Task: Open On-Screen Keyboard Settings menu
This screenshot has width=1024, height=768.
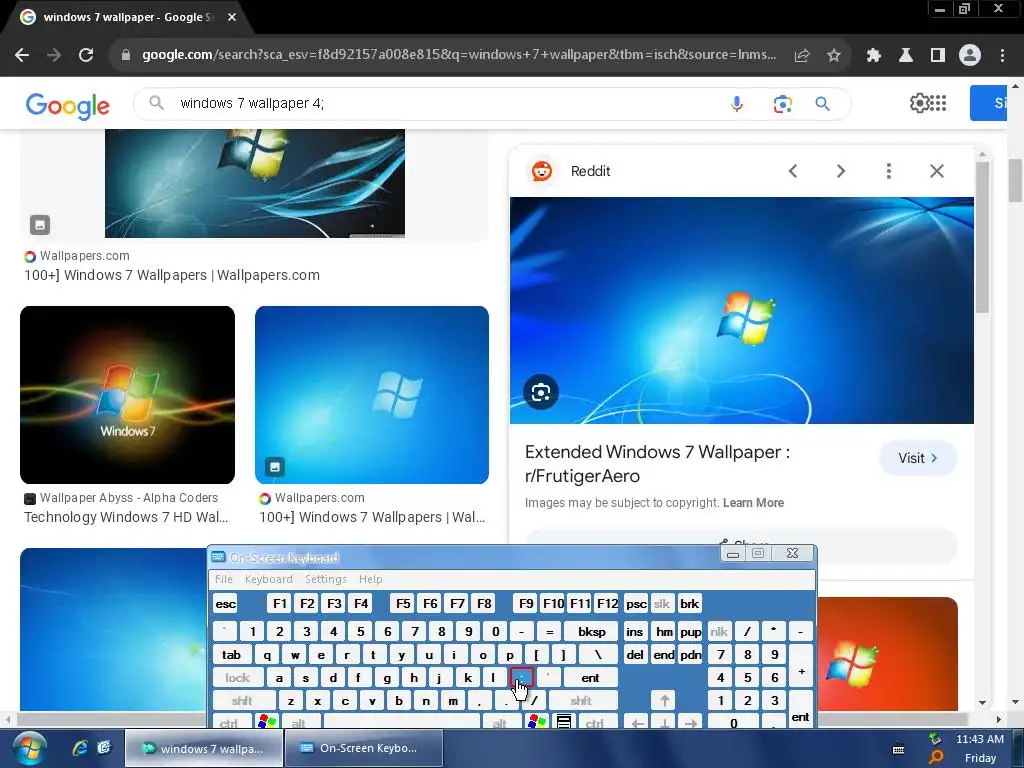Action: pyautogui.click(x=325, y=579)
